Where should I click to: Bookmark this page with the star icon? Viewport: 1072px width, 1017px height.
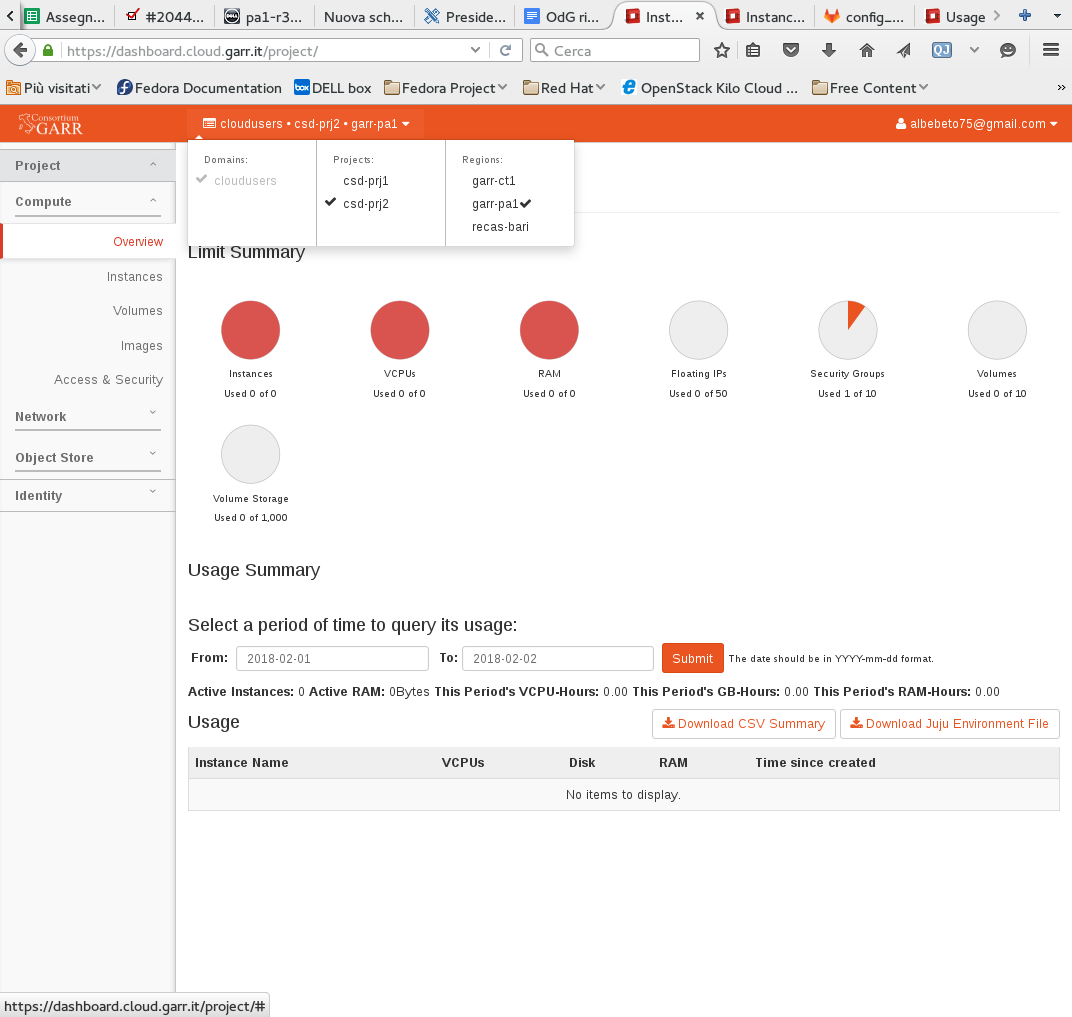721,50
